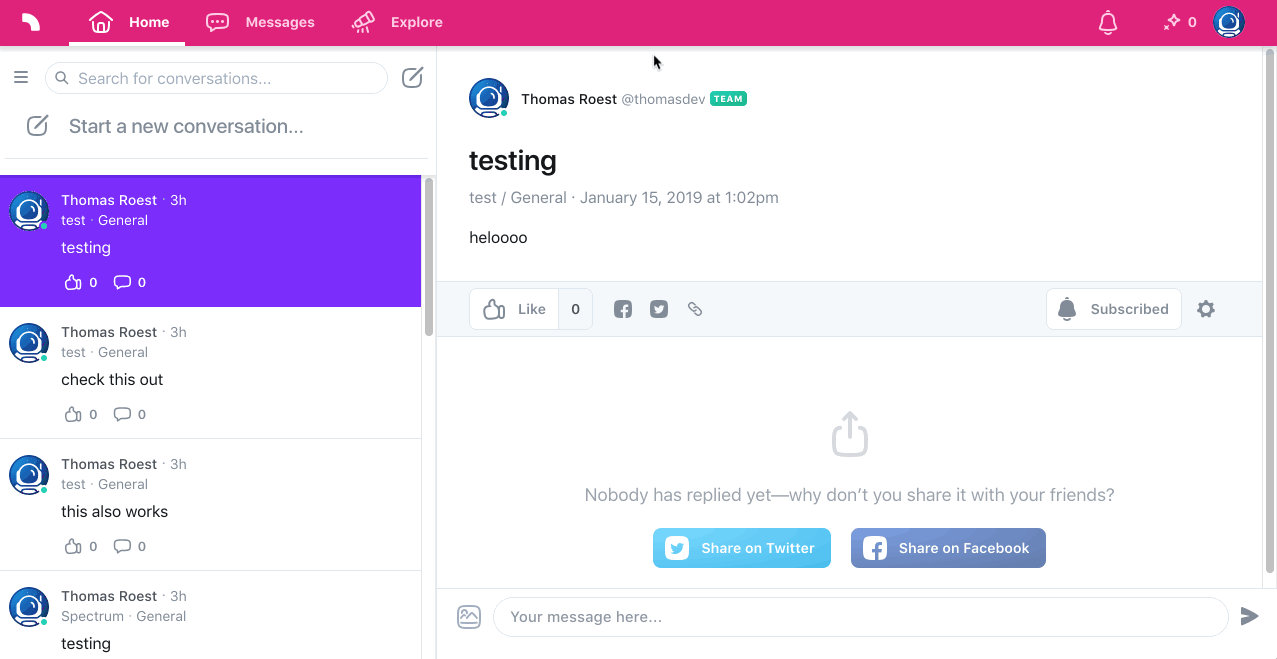Click the avatar on the 'check this out' thread
Image resolution: width=1277 pixels, height=659 pixels.
pyautogui.click(x=29, y=343)
